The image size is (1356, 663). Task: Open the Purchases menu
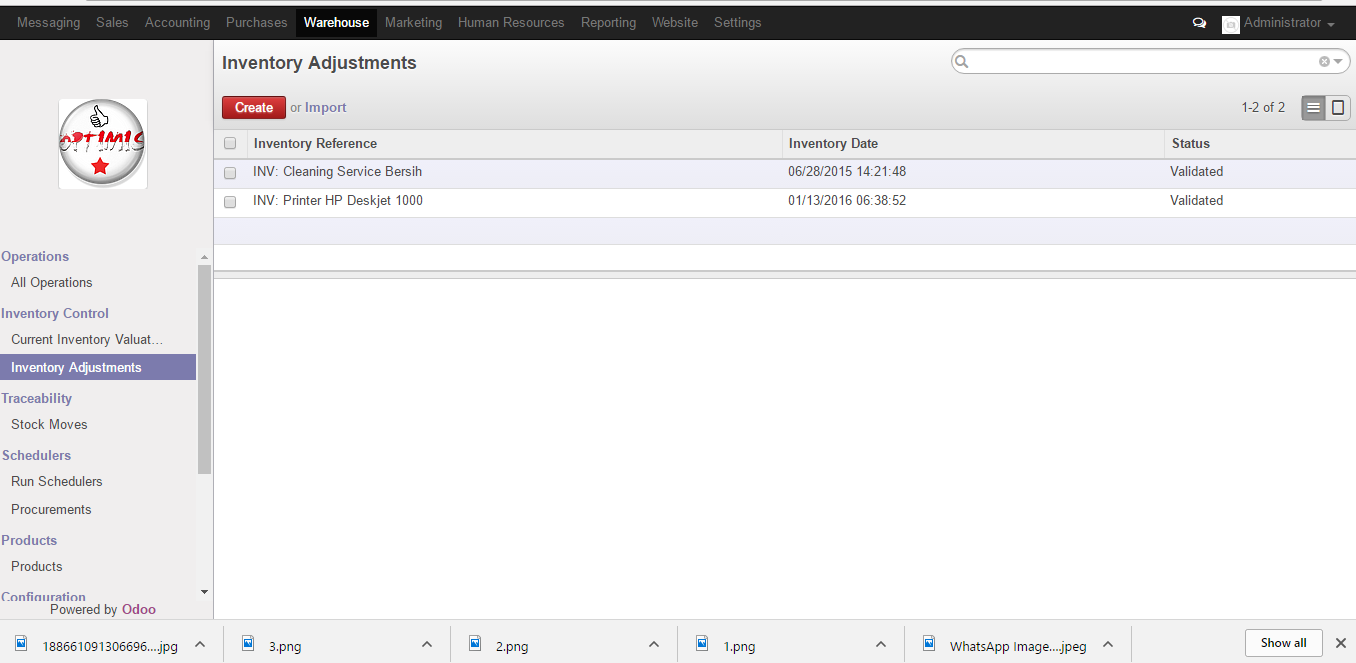[x=256, y=22]
